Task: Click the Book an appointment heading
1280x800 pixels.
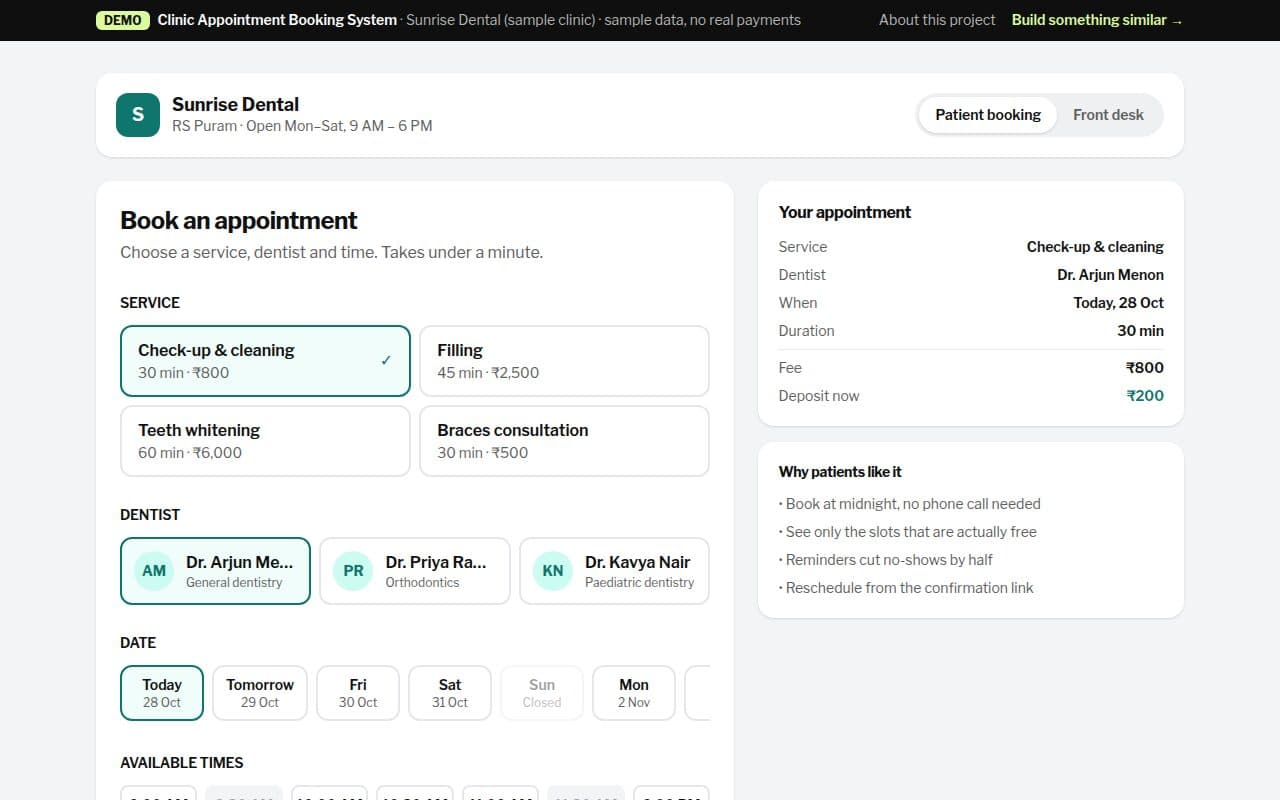Action: [x=239, y=220]
